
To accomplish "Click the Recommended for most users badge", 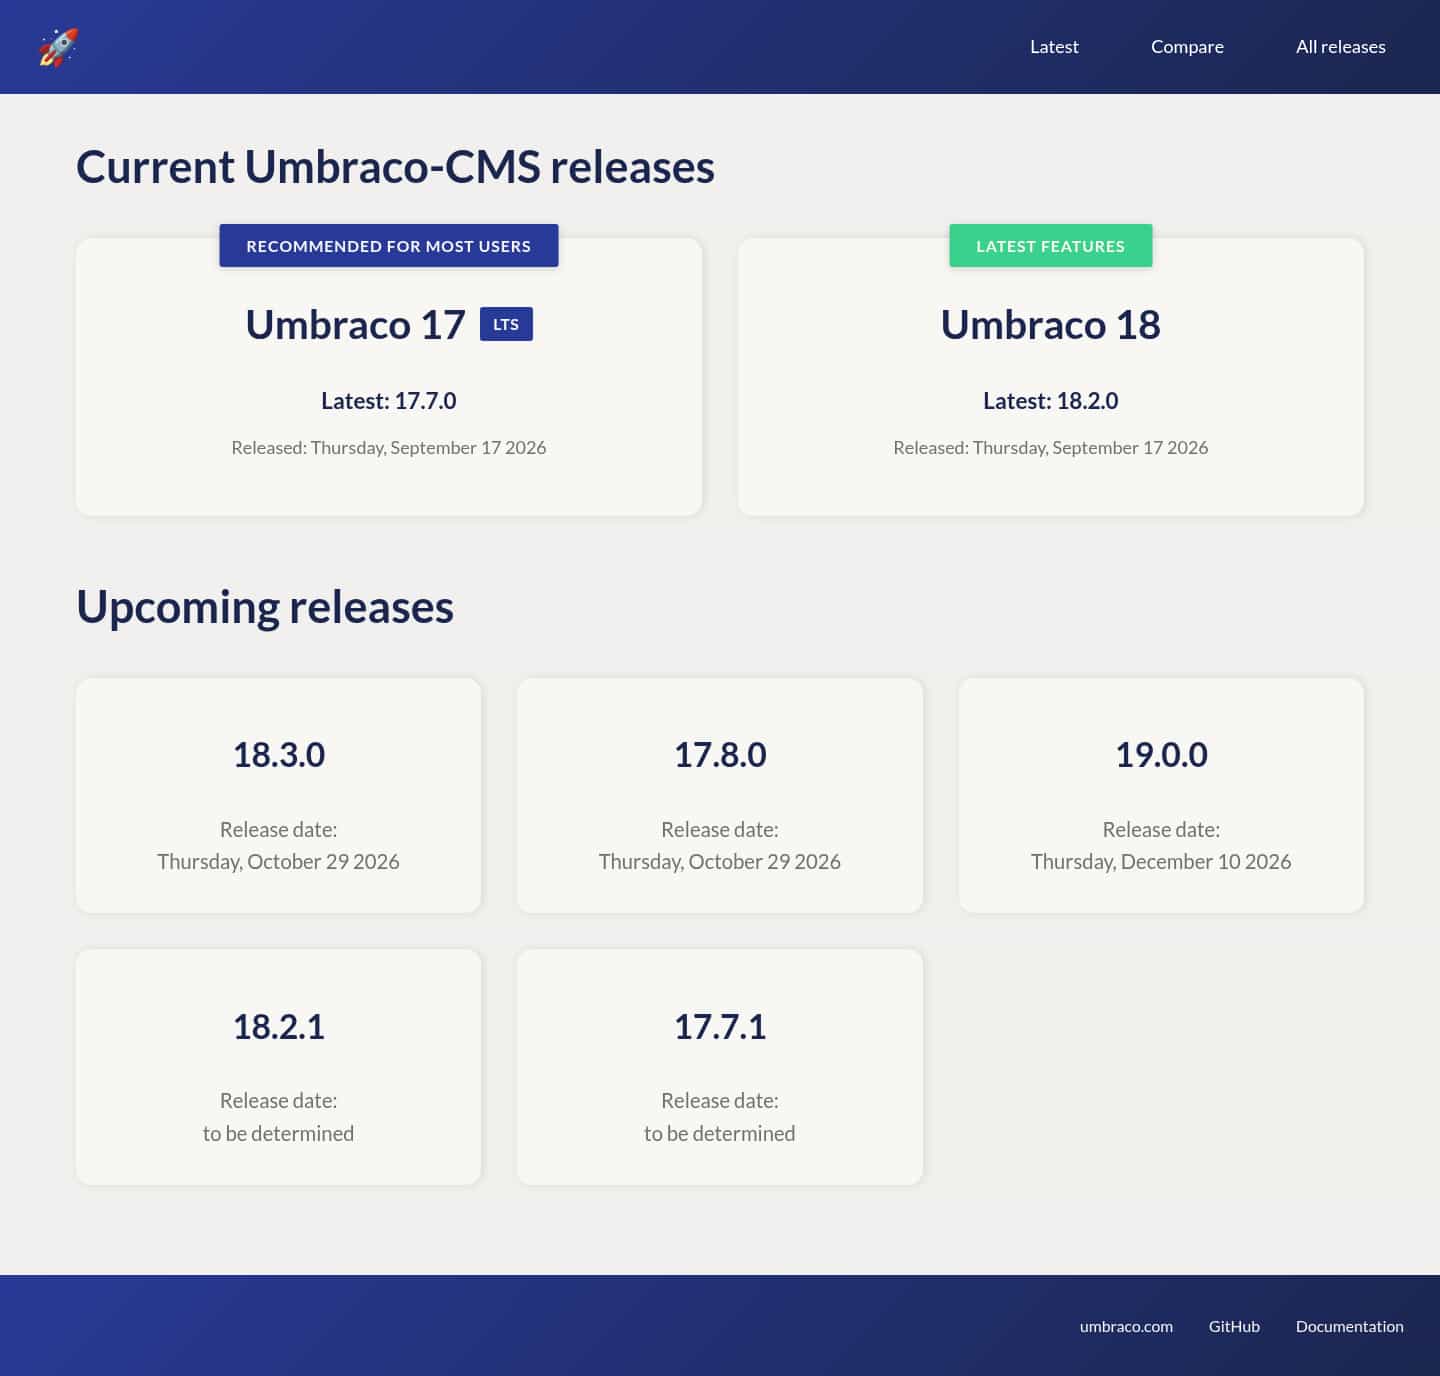I will pos(389,246).
